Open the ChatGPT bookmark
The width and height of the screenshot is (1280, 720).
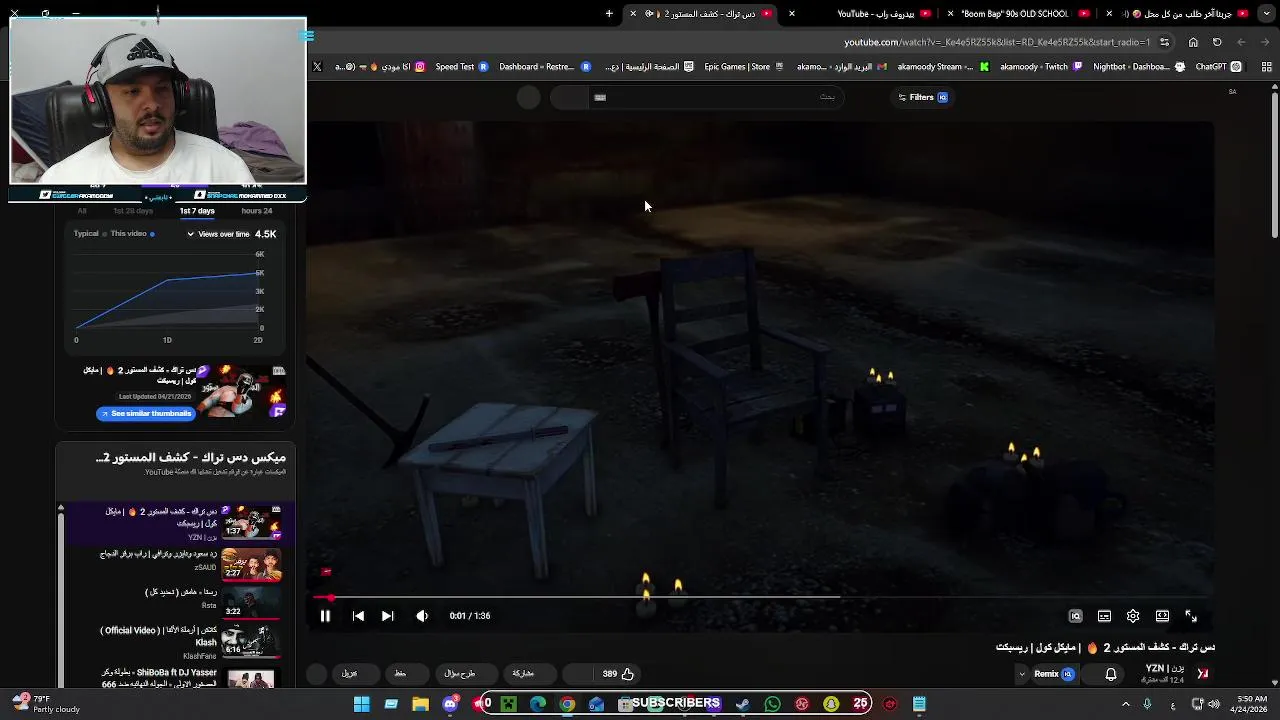tap(1218, 67)
